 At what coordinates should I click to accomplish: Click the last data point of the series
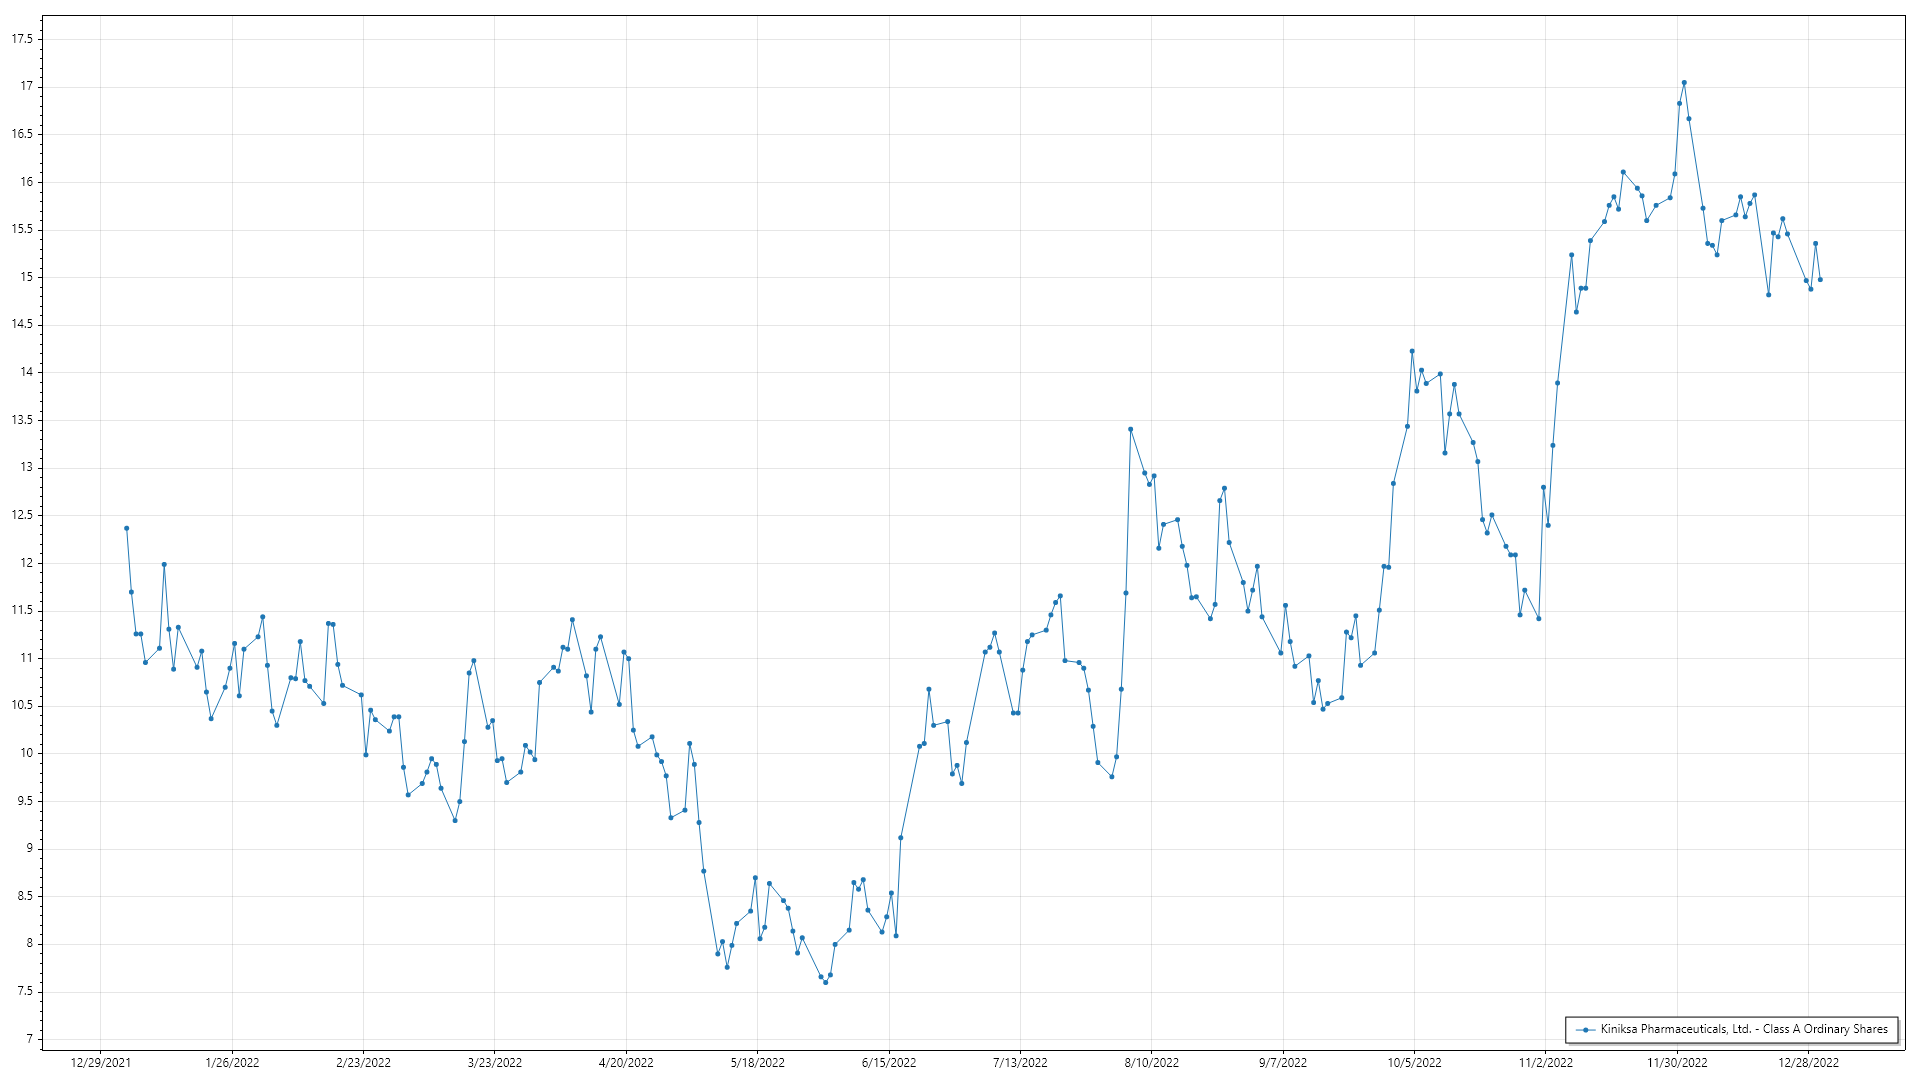[x=1820, y=280]
